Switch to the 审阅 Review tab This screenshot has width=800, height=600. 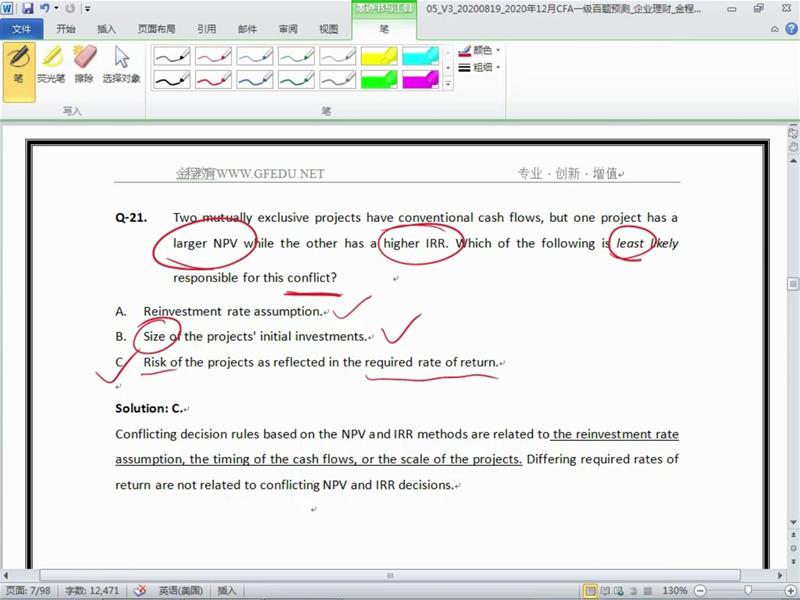pos(287,29)
